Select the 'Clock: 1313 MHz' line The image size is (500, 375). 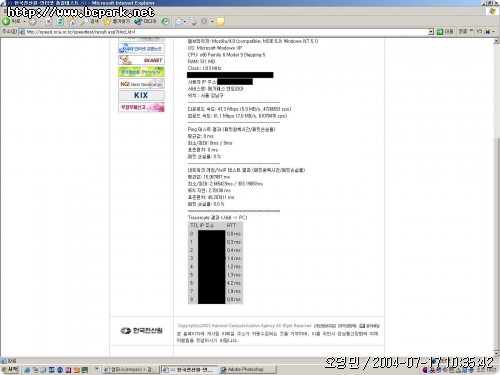[204, 68]
